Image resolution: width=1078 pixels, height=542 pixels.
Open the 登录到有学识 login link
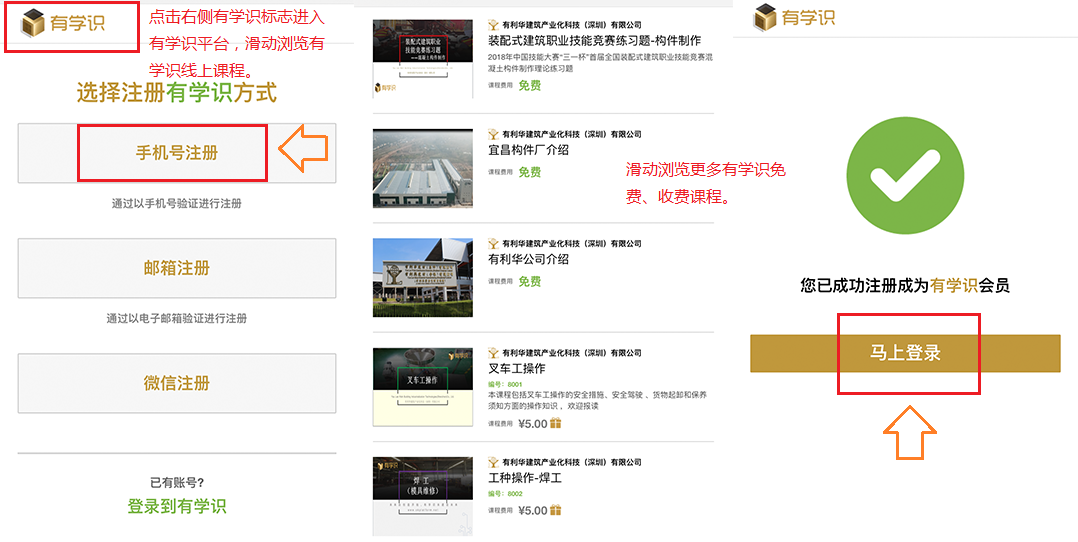coord(177,506)
